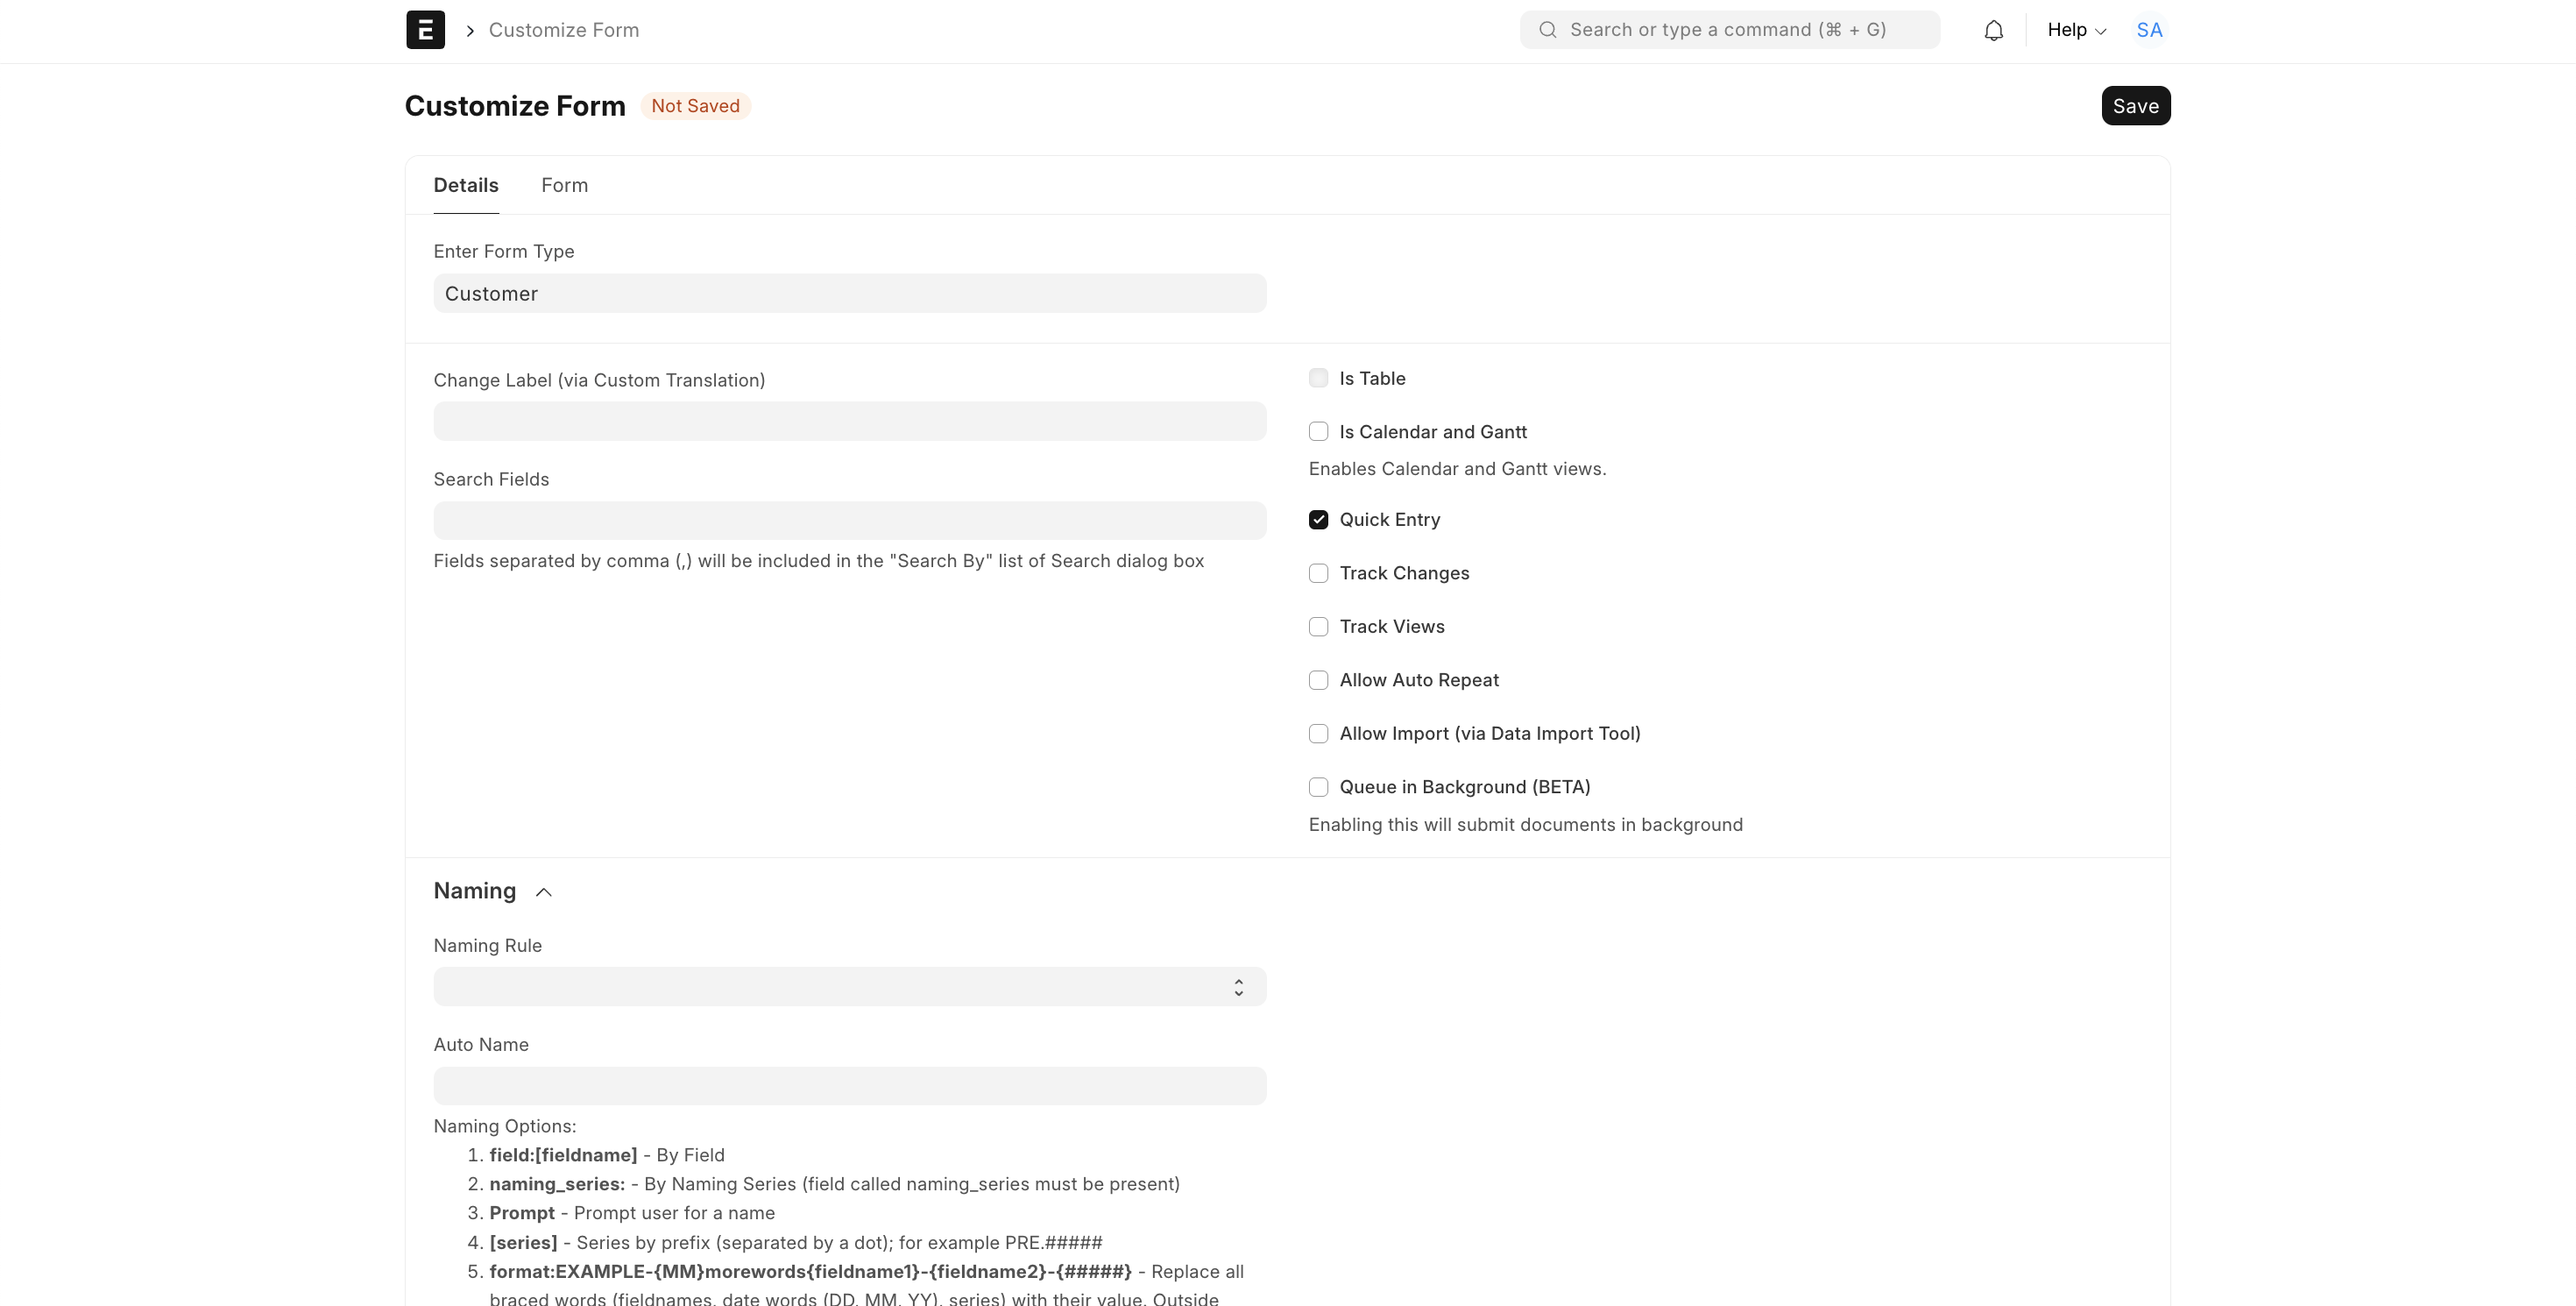Click the Save button

[2135, 106]
